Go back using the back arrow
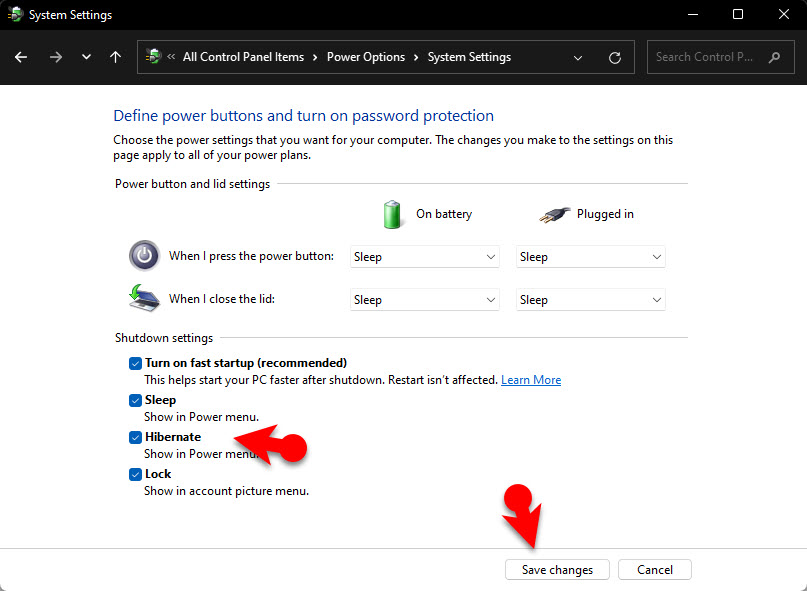Viewport: 807px width, 591px height. pyautogui.click(x=21, y=57)
